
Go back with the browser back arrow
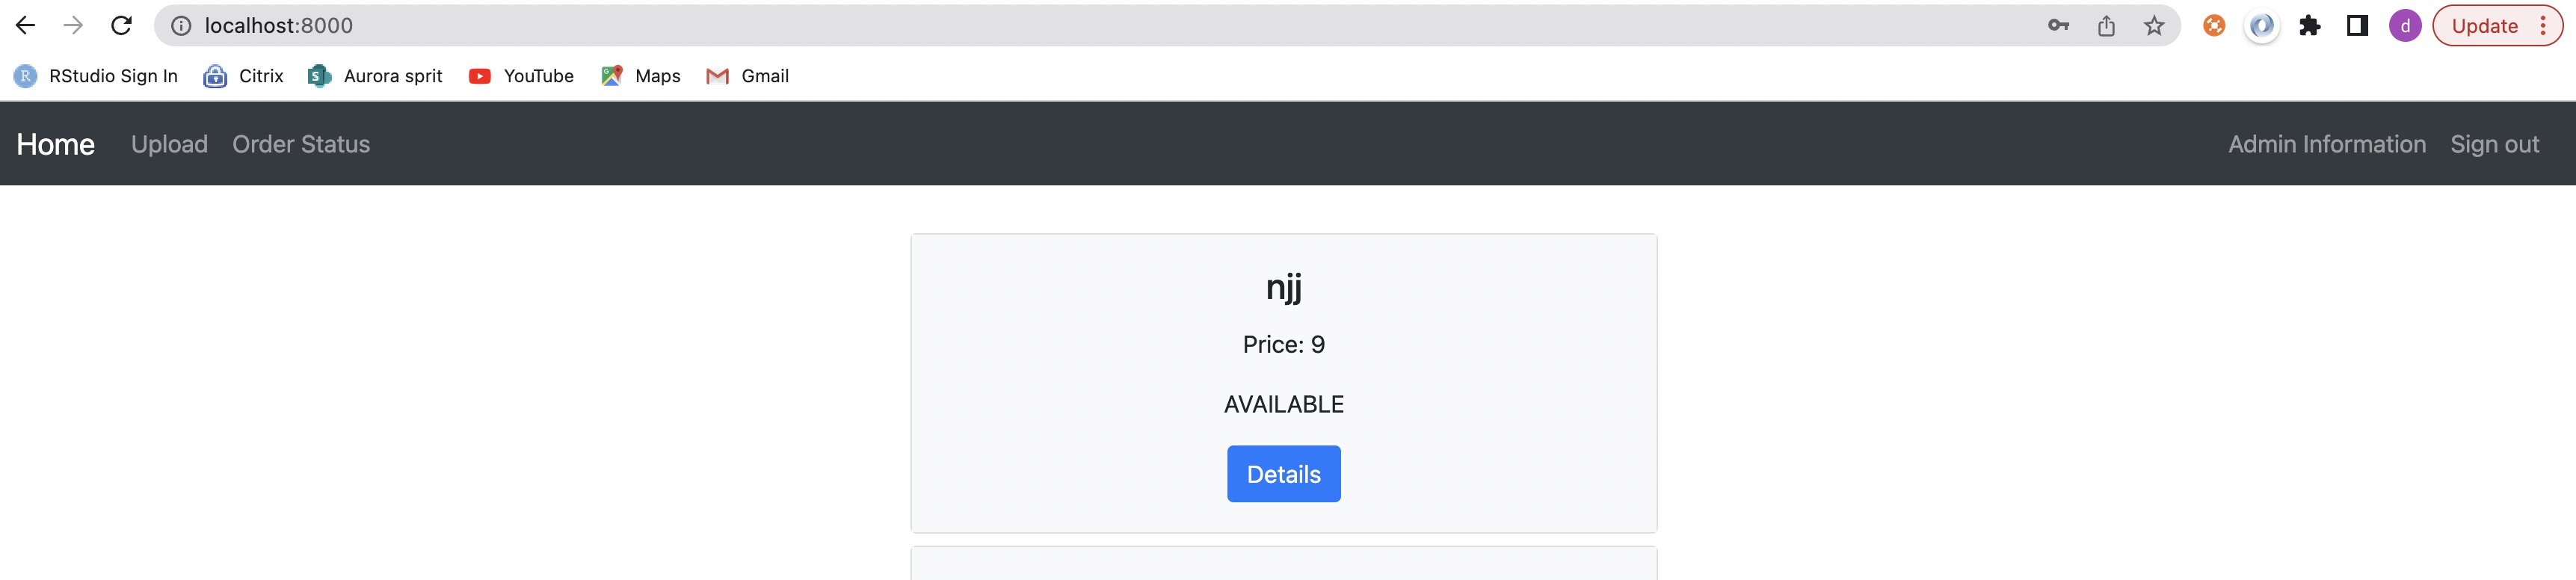tap(25, 26)
